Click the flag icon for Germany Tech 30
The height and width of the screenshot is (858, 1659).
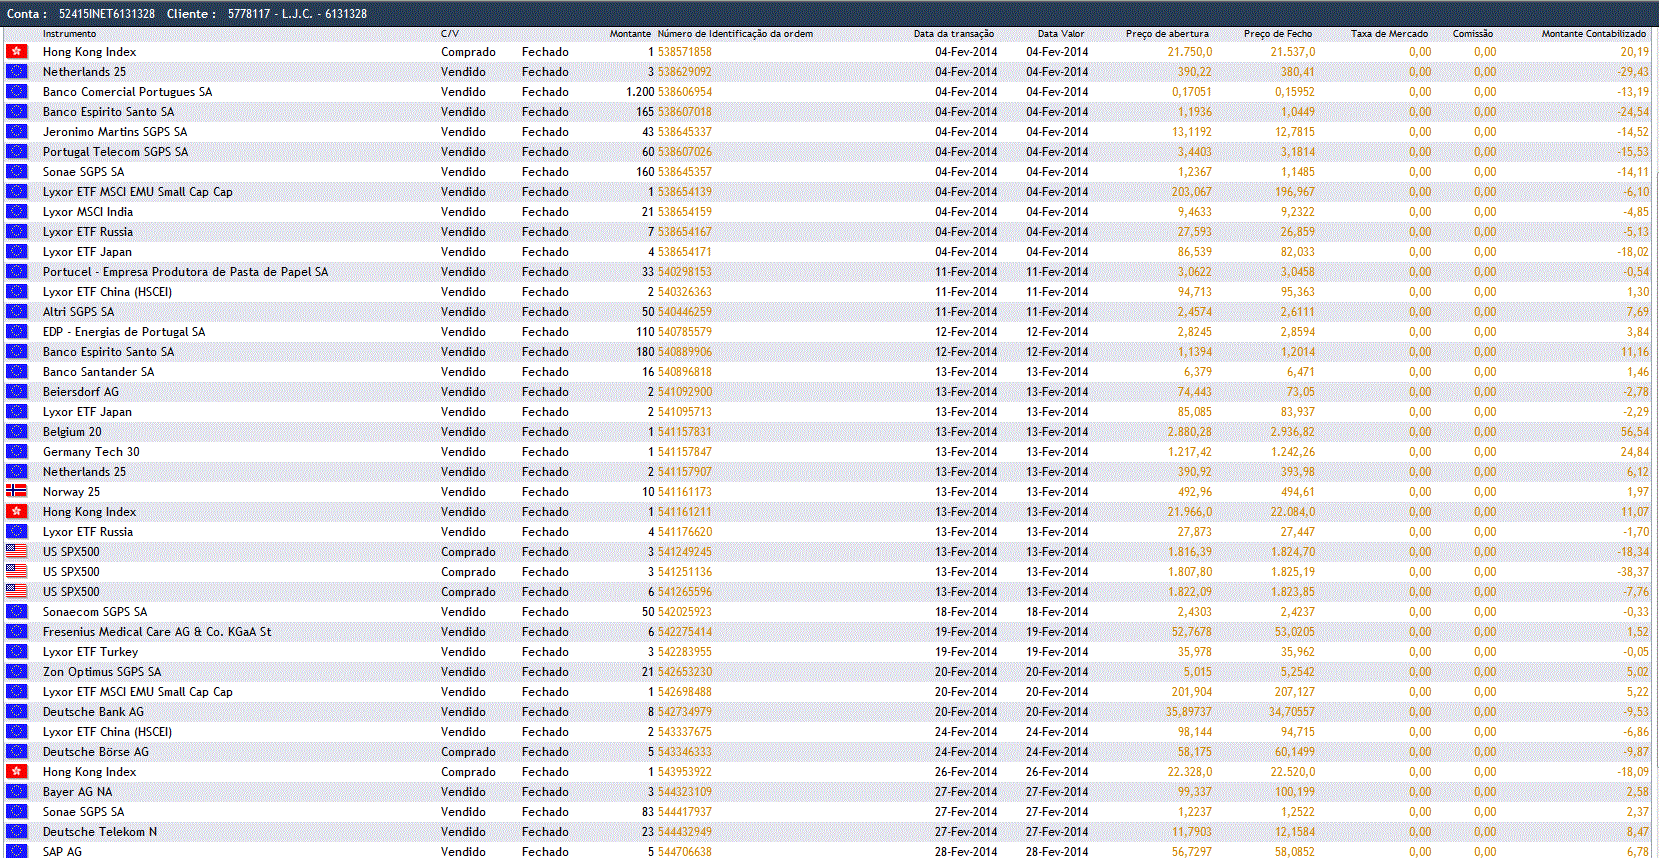[16, 451]
